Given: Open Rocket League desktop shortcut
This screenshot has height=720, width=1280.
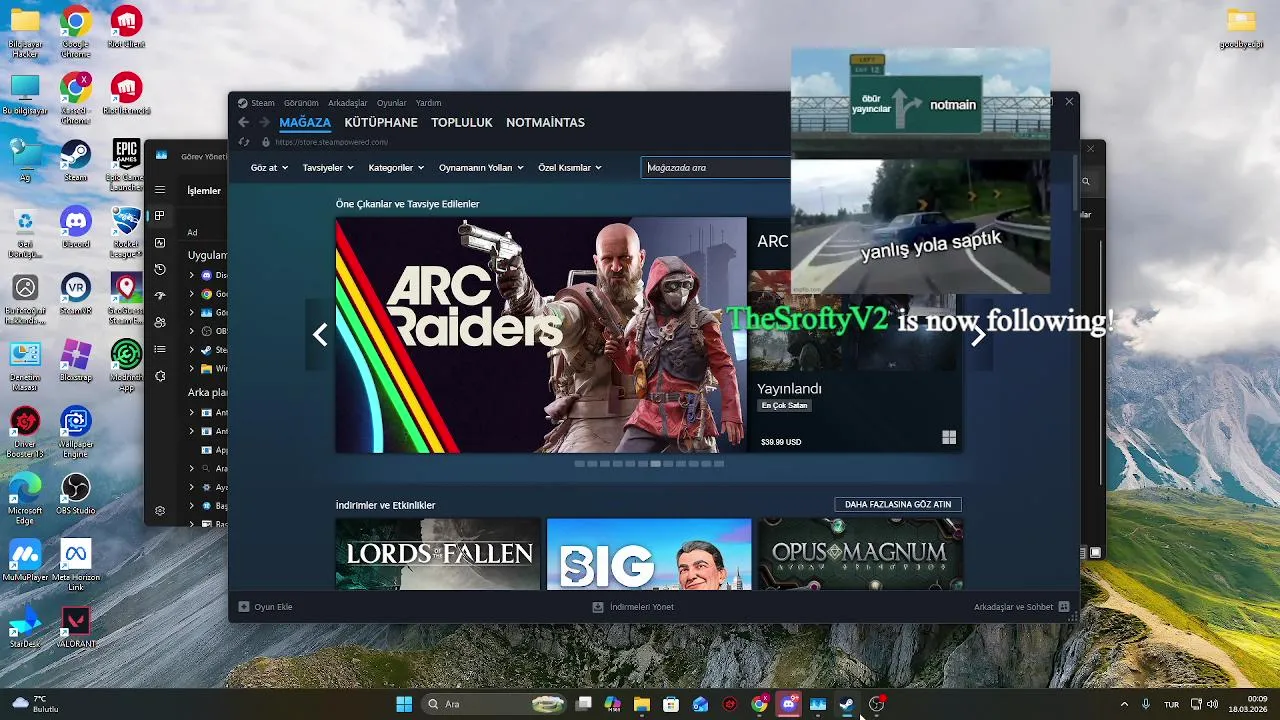Looking at the screenshot, I should [x=126, y=231].
